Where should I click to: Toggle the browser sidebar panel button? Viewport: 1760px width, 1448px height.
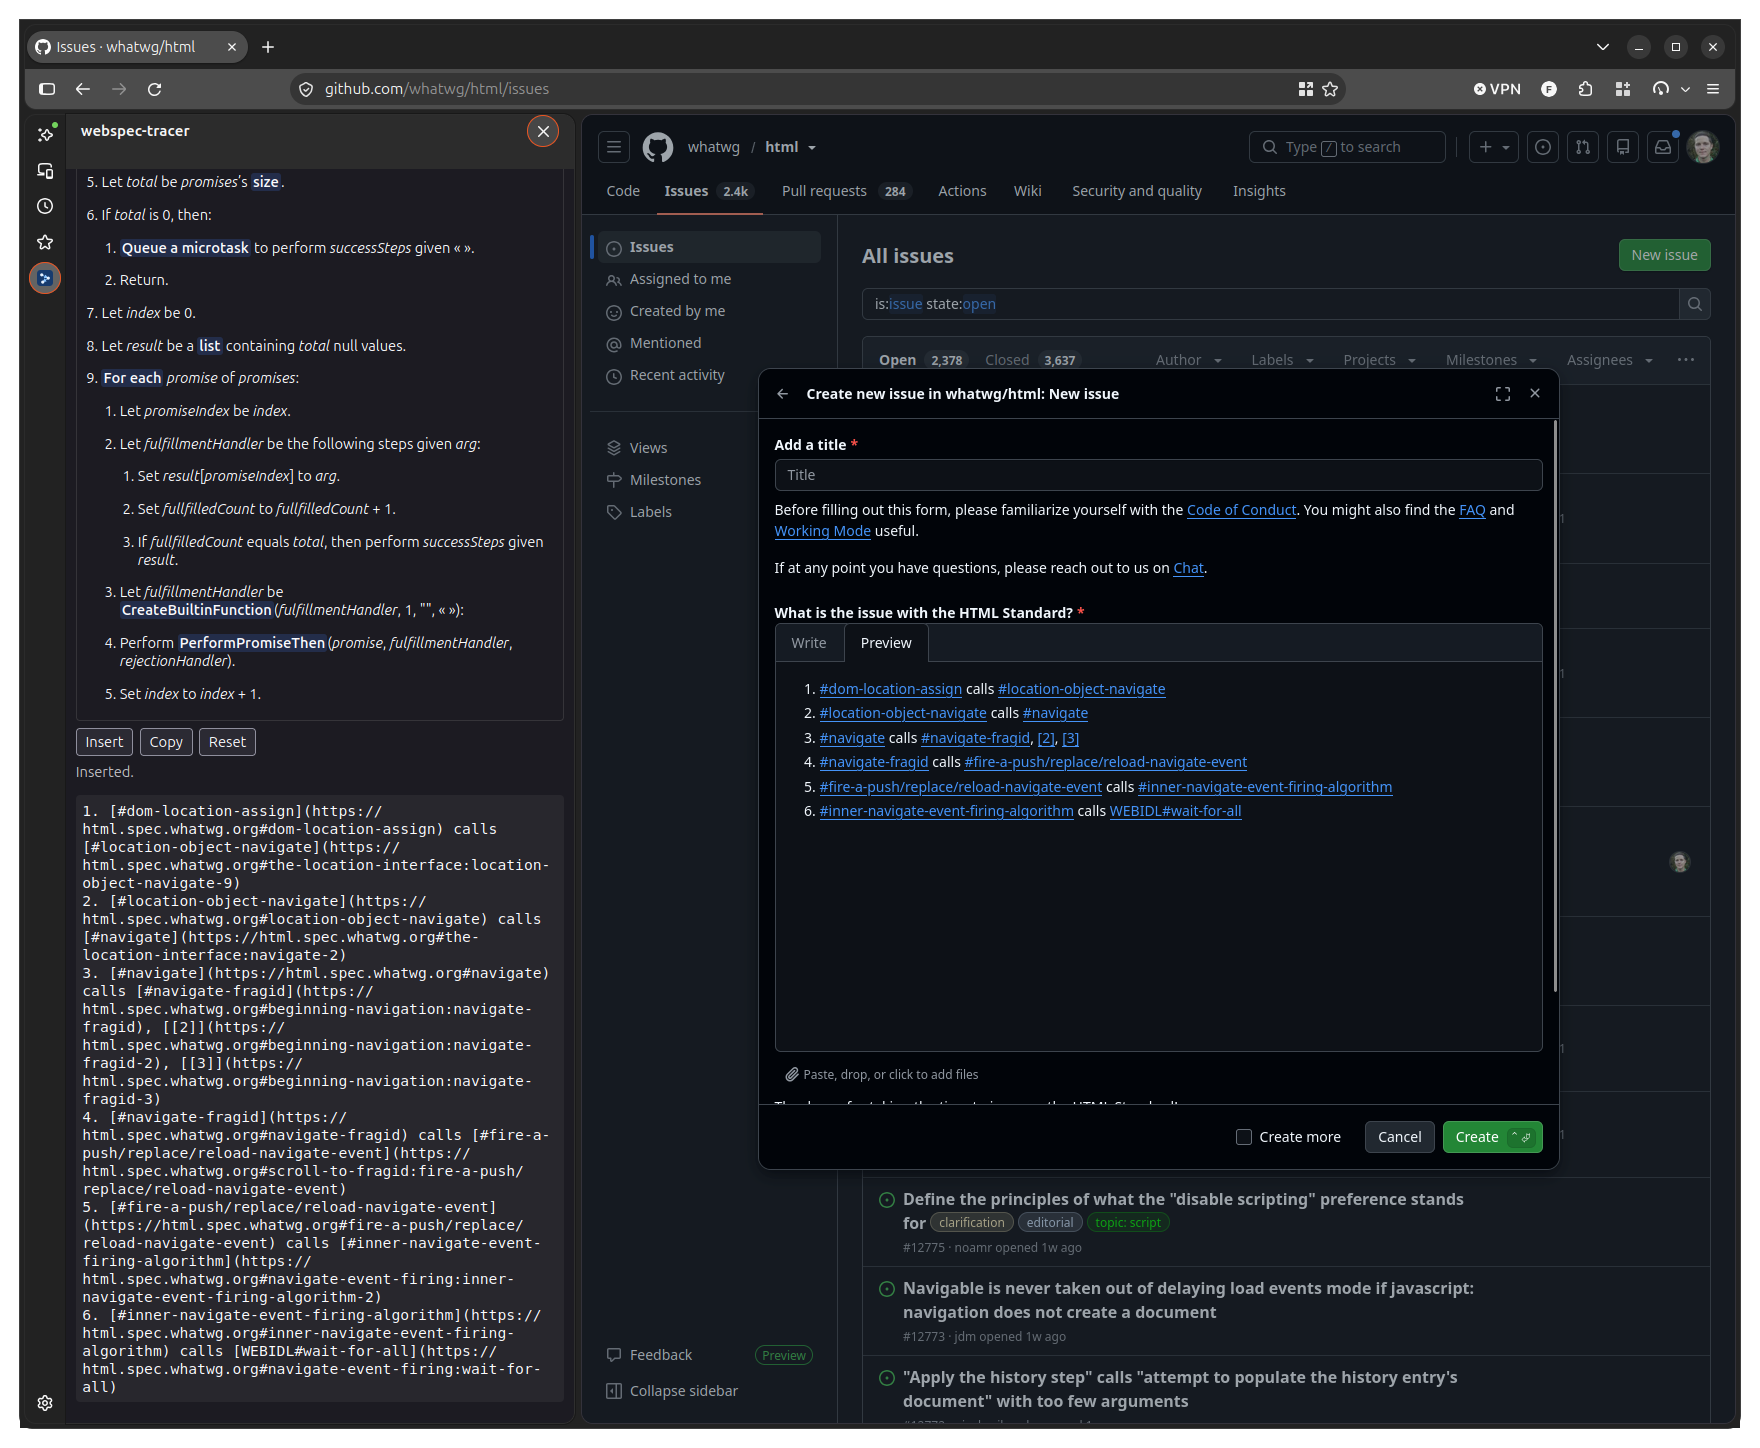click(47, 89)
